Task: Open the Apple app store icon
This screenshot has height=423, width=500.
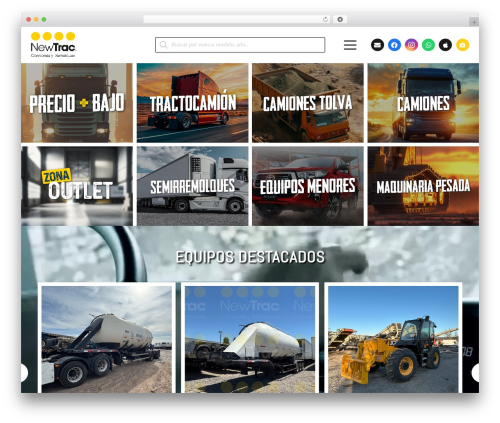Action: [x=445, y=45]
